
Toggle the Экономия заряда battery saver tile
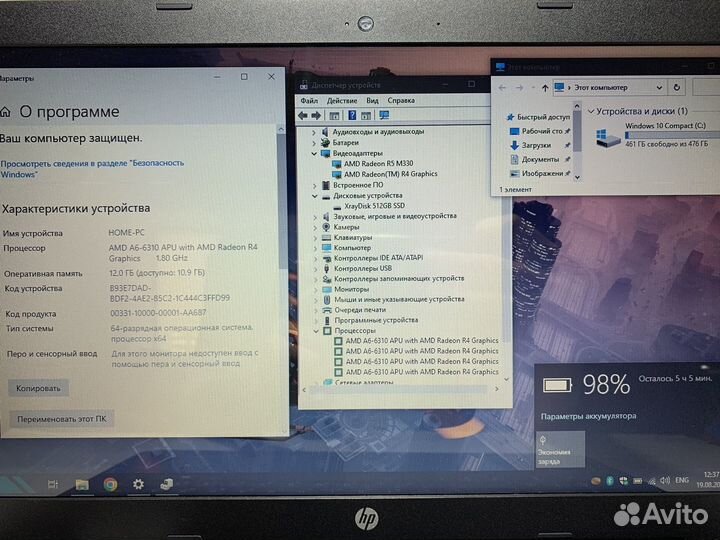click(x=560, y=449)
